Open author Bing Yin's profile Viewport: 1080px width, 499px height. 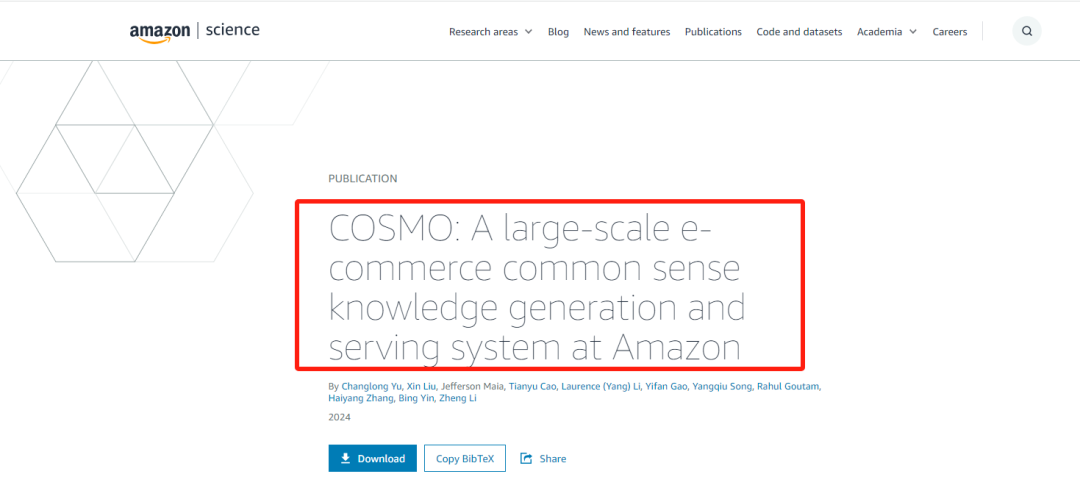point(416,398)
